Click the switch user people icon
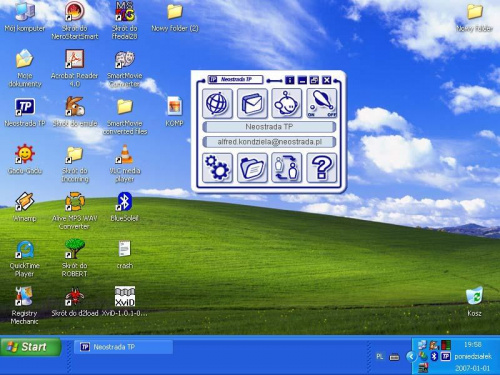The image size is (500, 375). coord(287,168)
